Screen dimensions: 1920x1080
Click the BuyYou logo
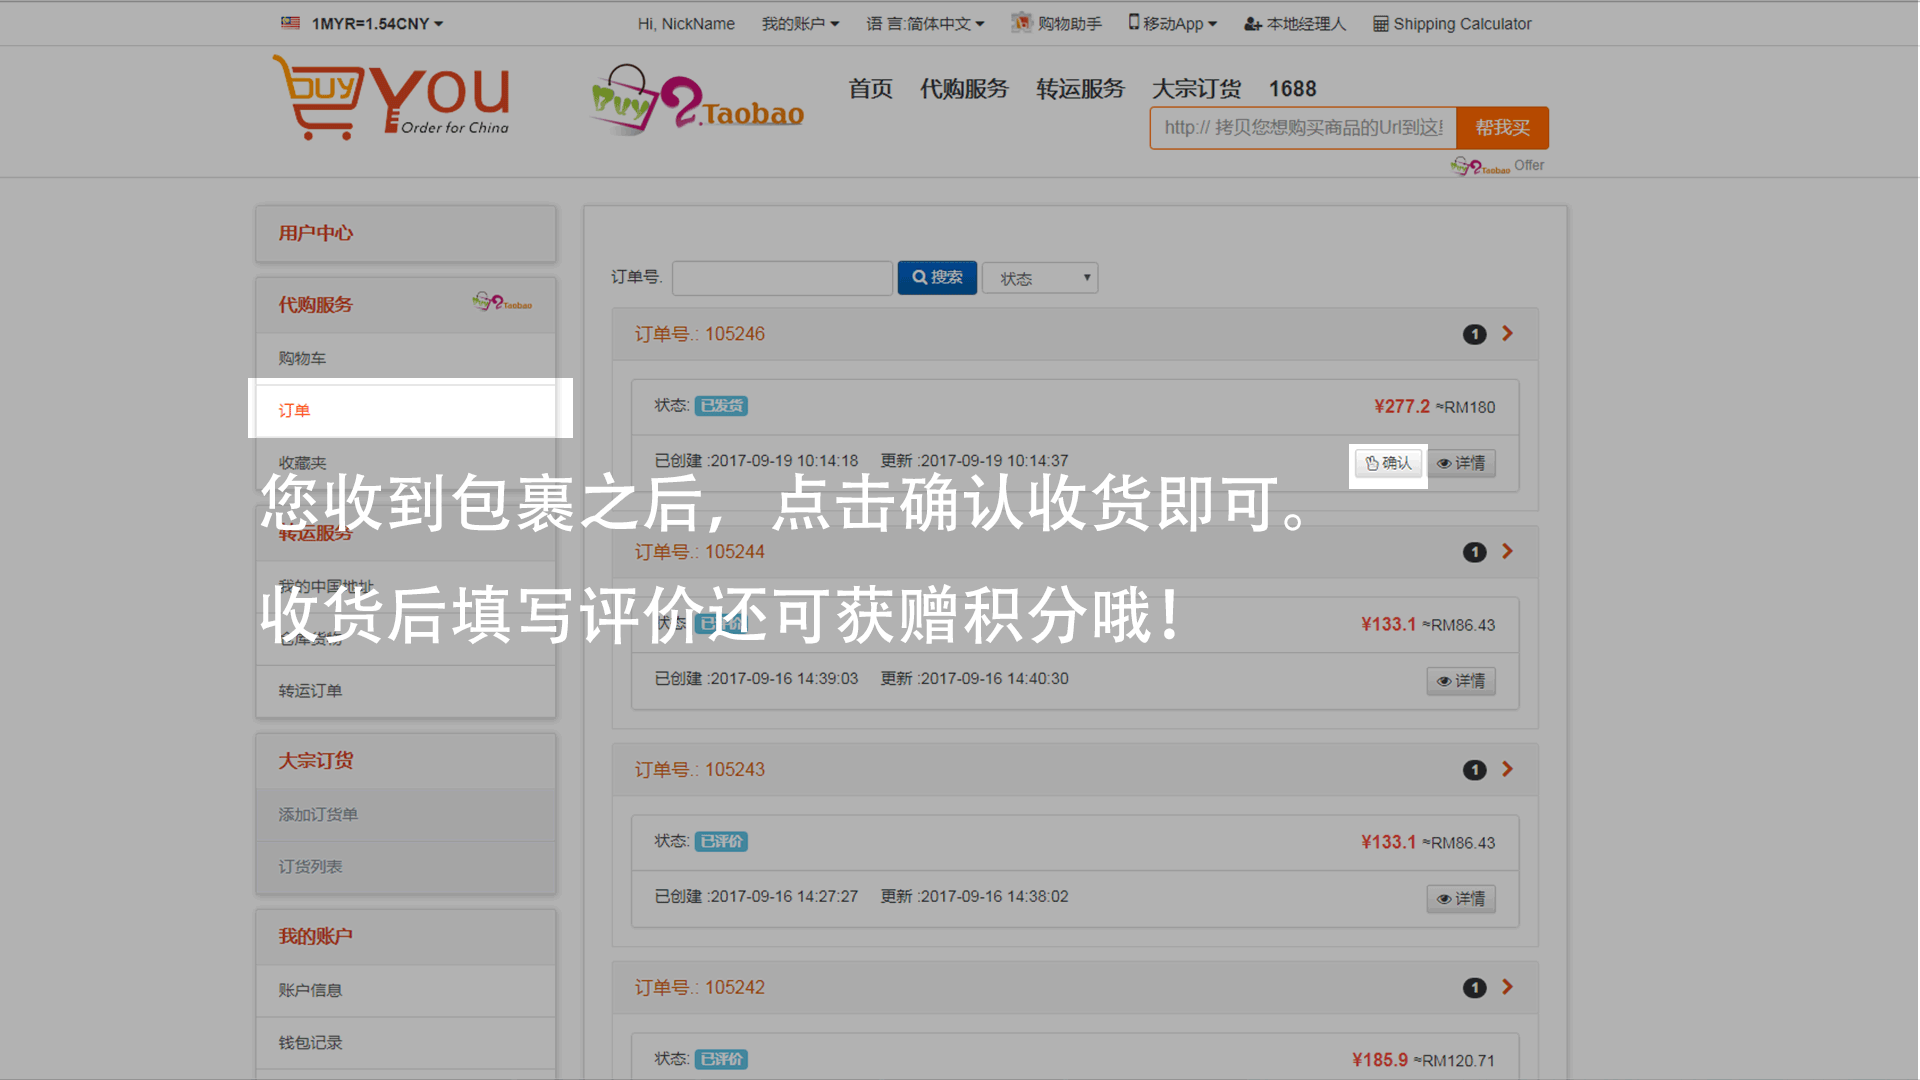pyautogui.click(x=391, y=98)
